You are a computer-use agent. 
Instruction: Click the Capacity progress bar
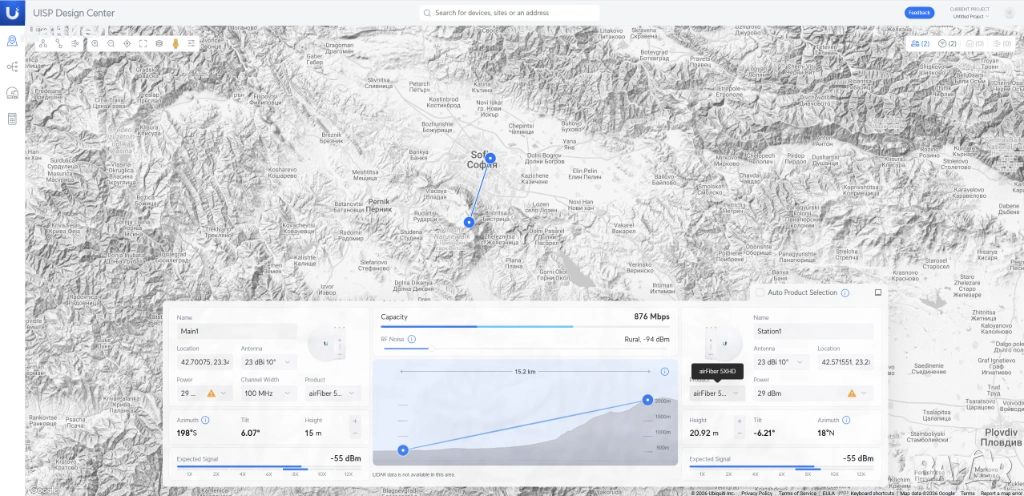525,326
